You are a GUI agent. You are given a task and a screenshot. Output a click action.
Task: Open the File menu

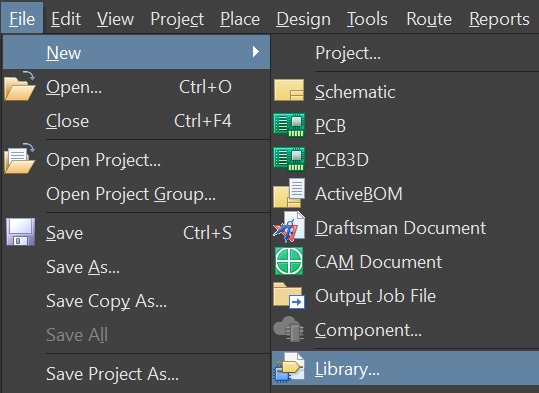pos(22,18)
